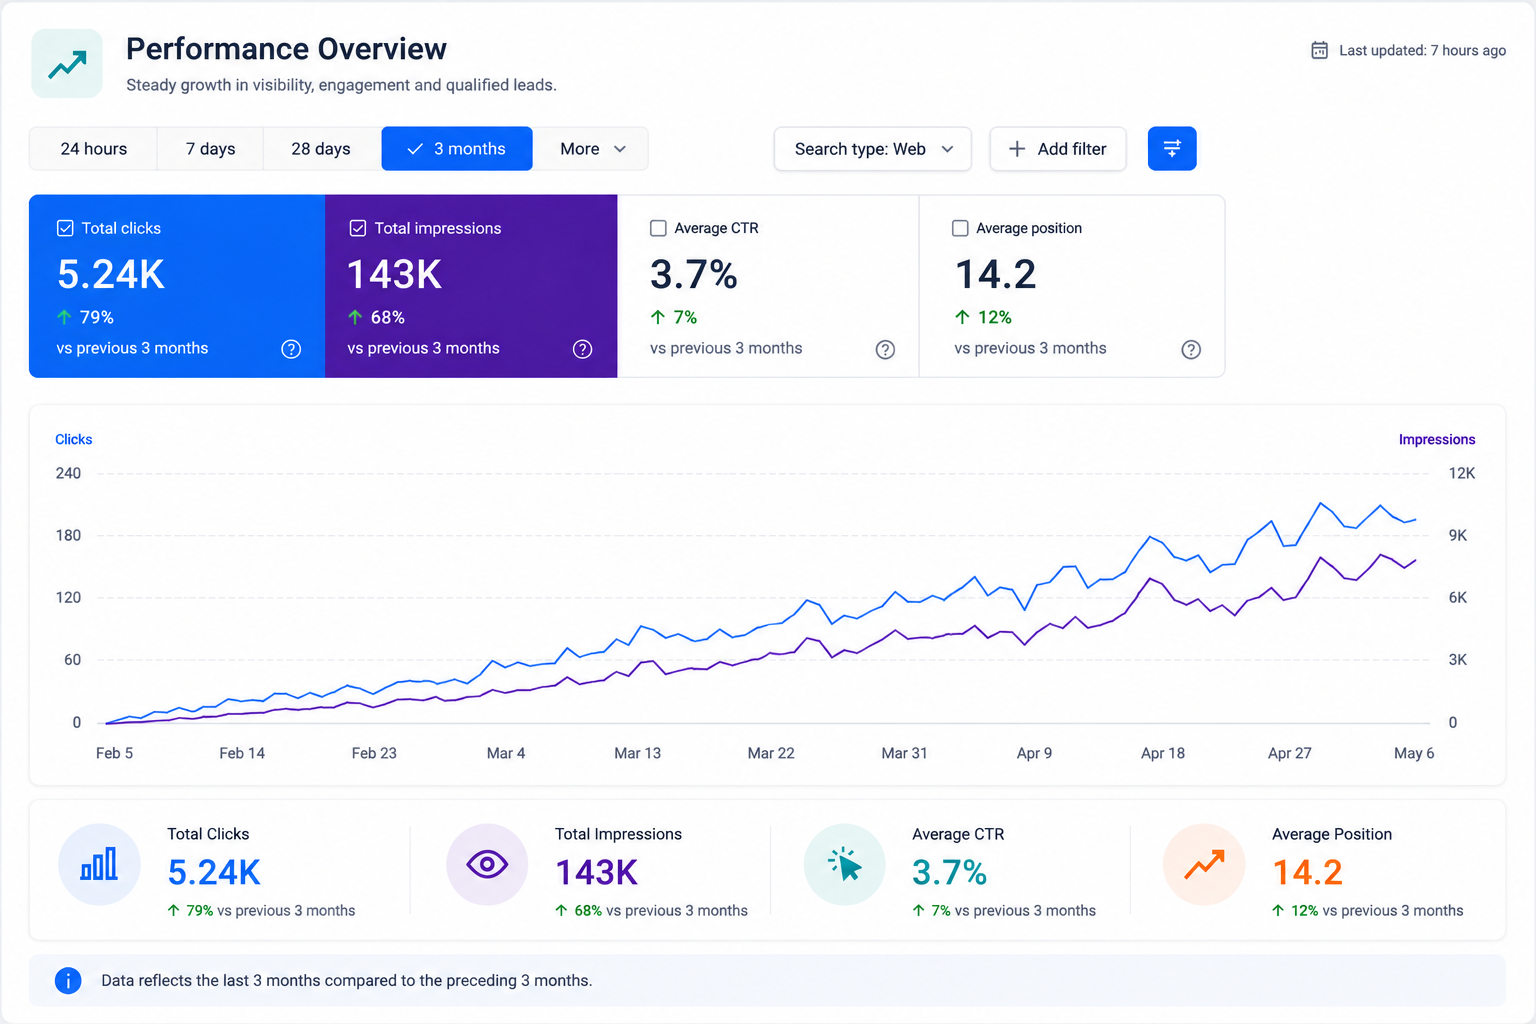This screenshot has width=1536, height=1024.
Task: Expand the More date range dropdown
Action: pyautogui.click(x=591, y=149)
